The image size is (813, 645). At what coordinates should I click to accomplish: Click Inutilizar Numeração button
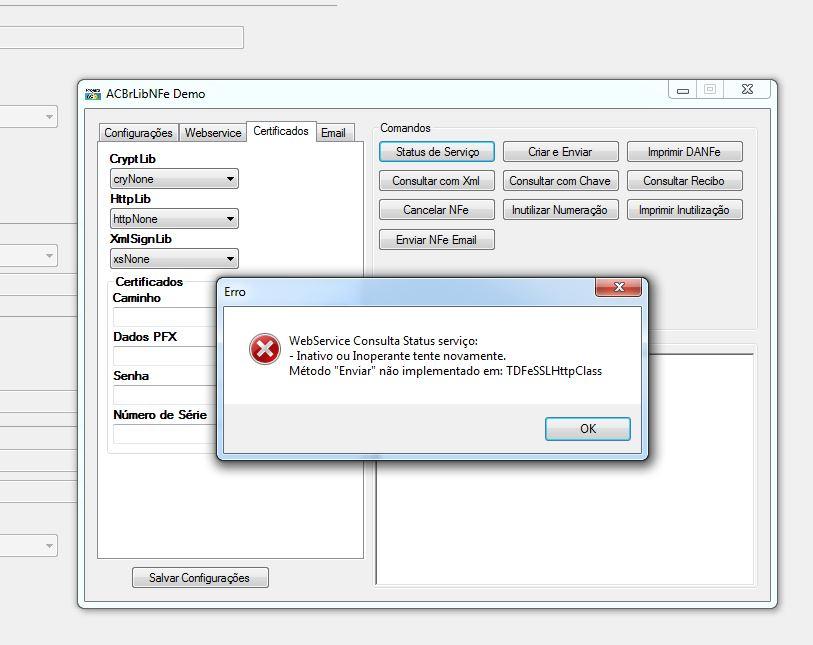(560, 210)
